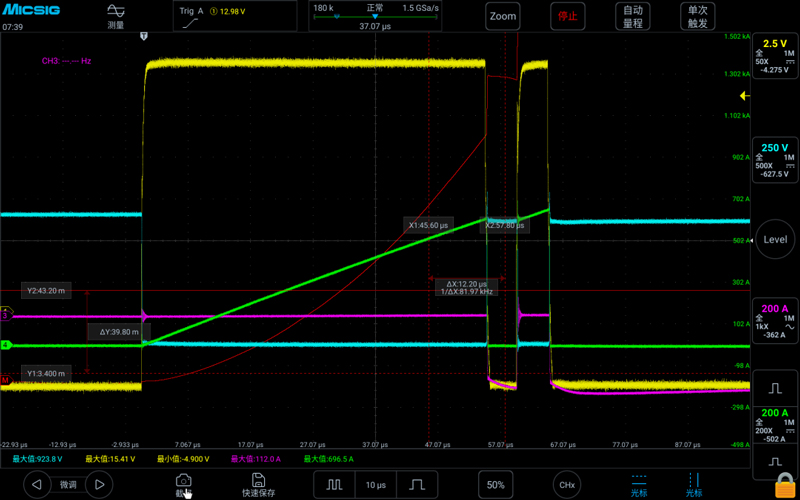Tap the left fine-adjust arrow

coord(37,485)
